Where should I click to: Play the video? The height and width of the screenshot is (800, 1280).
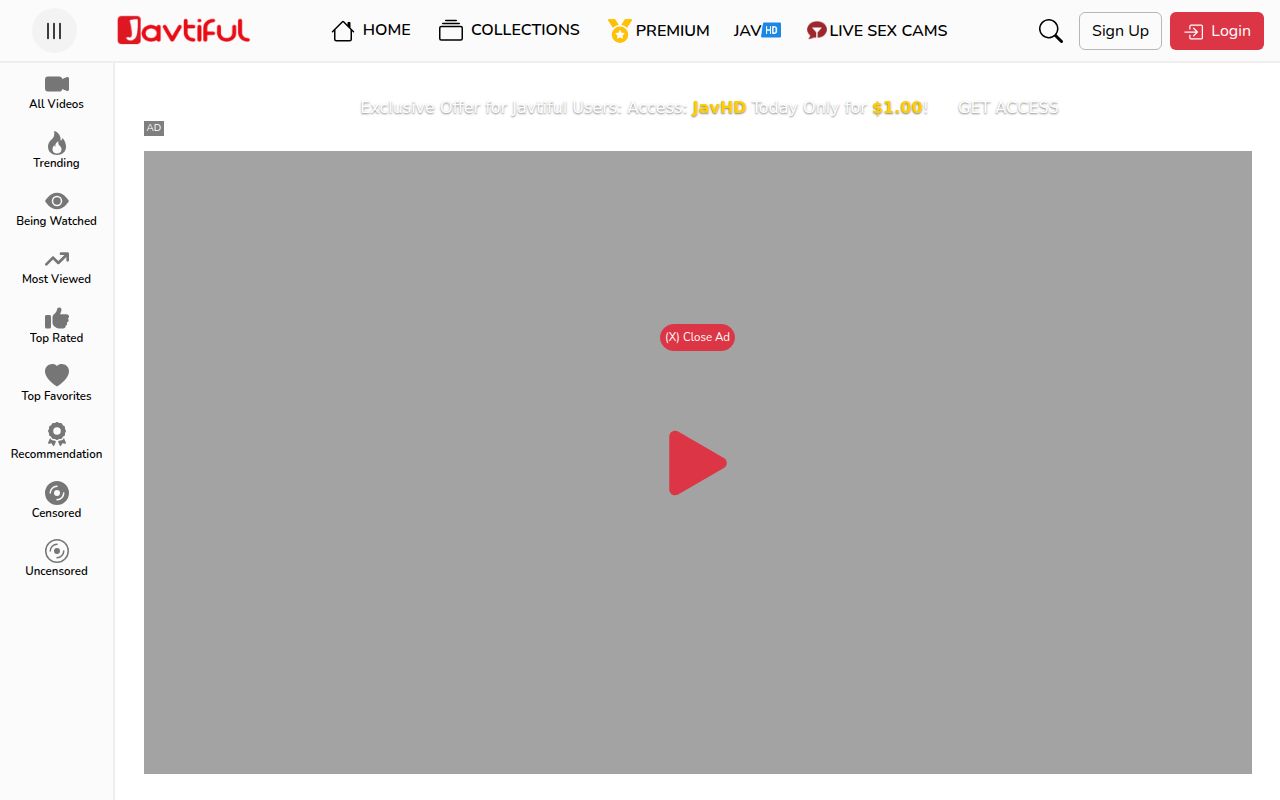tap(698, 462)
